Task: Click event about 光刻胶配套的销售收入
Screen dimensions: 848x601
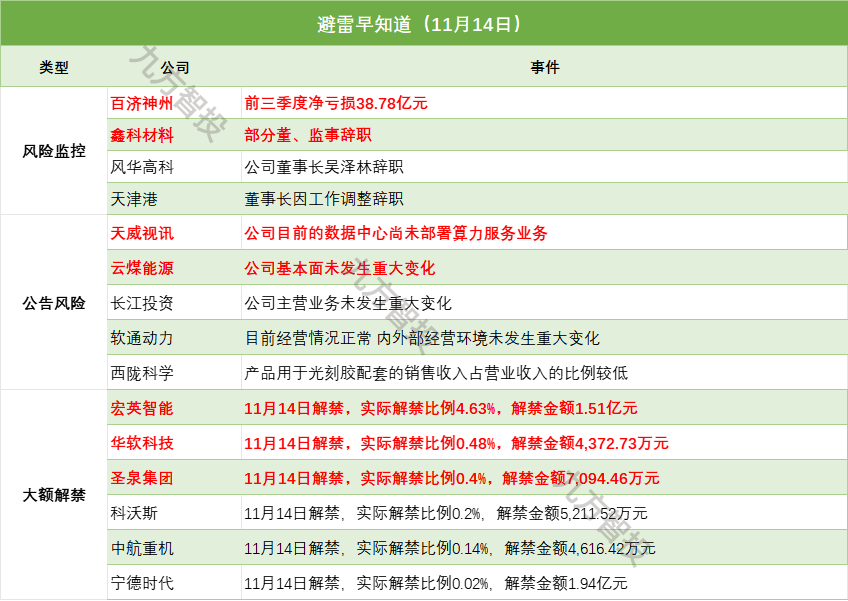Action: coord(436,373)
